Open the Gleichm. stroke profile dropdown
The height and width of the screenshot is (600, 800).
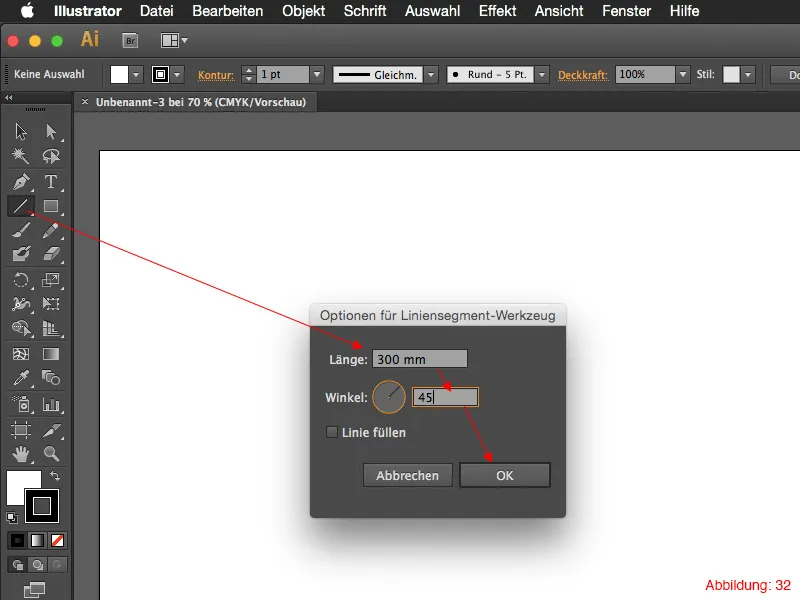[431, 74]
